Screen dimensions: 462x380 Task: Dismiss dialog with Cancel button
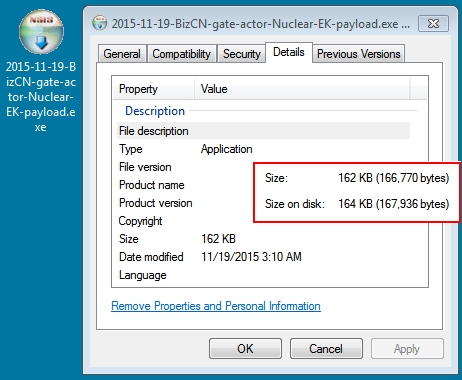(326, 349)
